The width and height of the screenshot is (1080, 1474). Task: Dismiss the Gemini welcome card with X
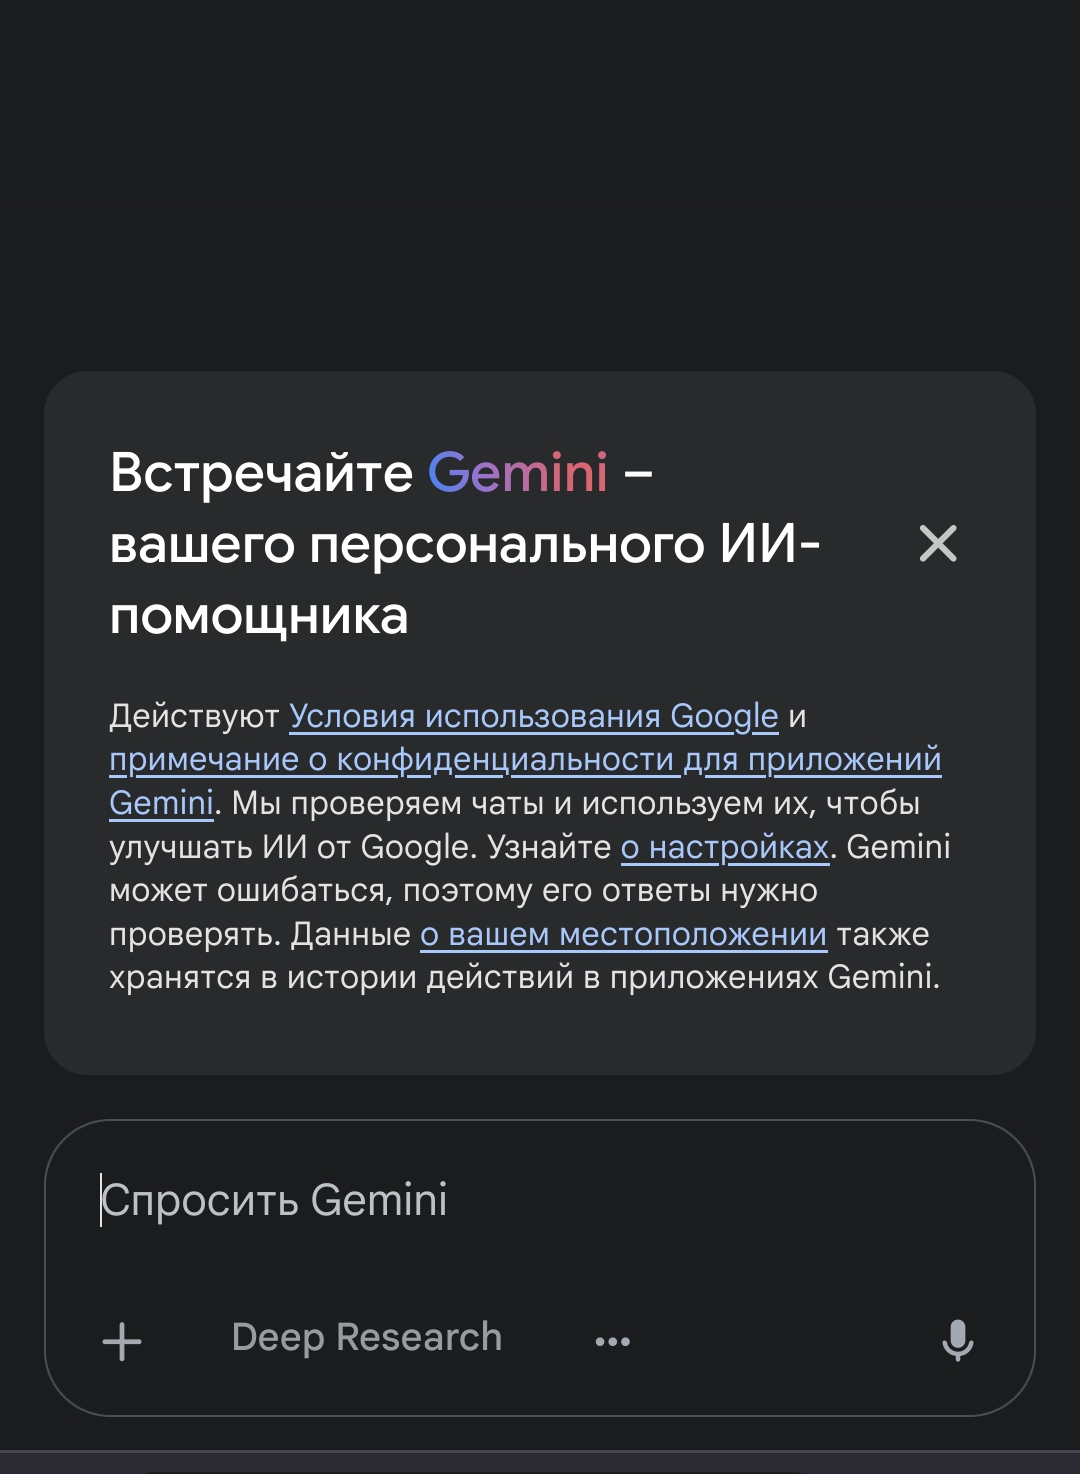click(937, 544)
